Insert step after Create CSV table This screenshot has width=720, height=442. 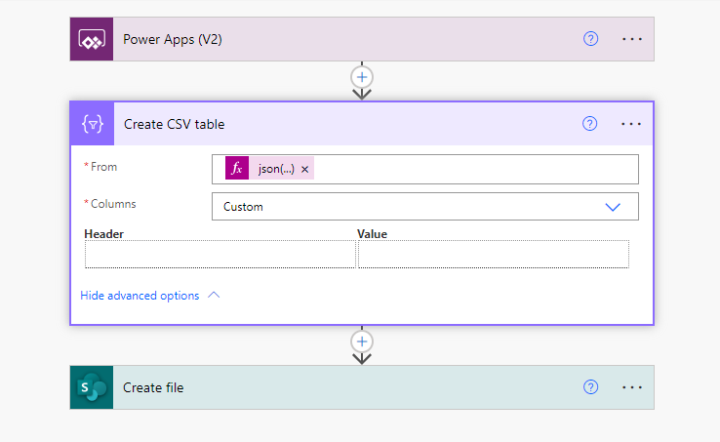[362, 341]
